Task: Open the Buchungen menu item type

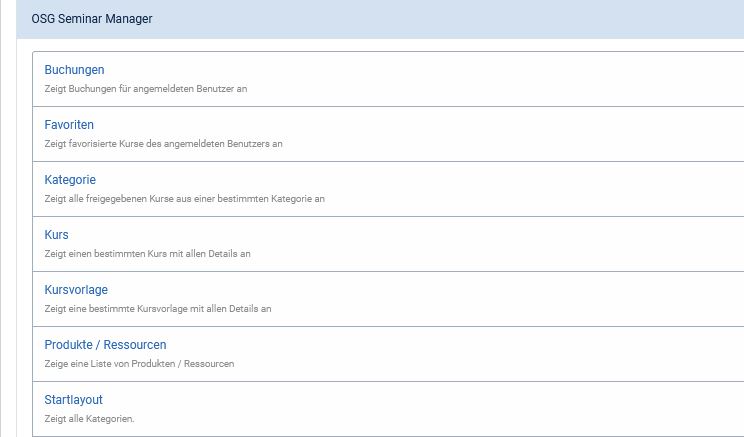Action: (x=74, y=70)
